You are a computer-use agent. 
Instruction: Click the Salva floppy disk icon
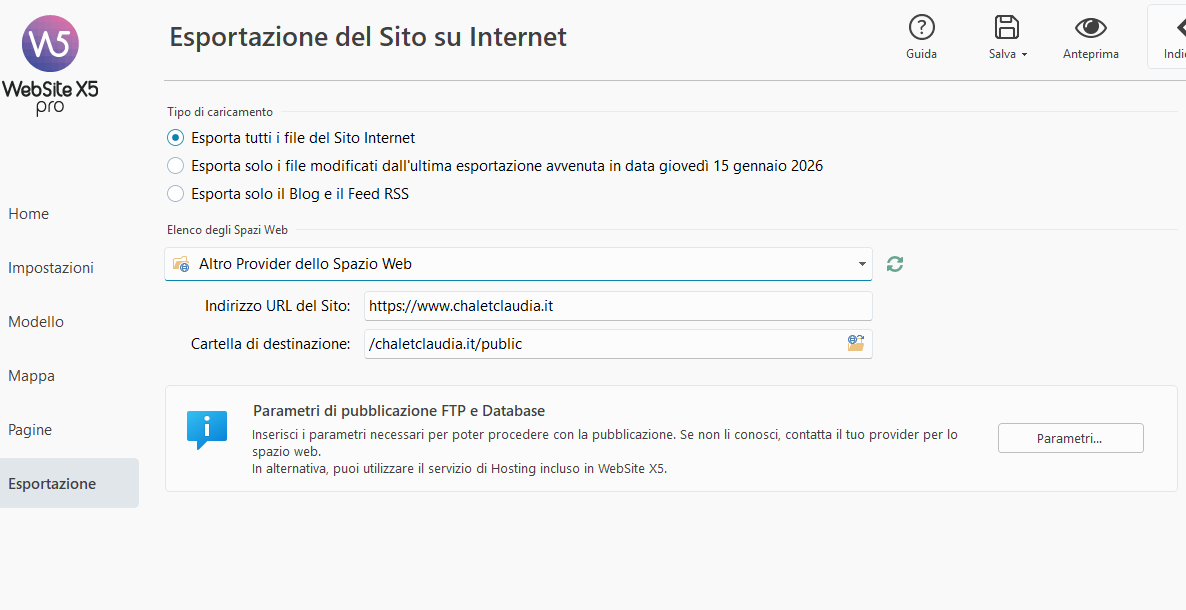[x=1006, y=28]
